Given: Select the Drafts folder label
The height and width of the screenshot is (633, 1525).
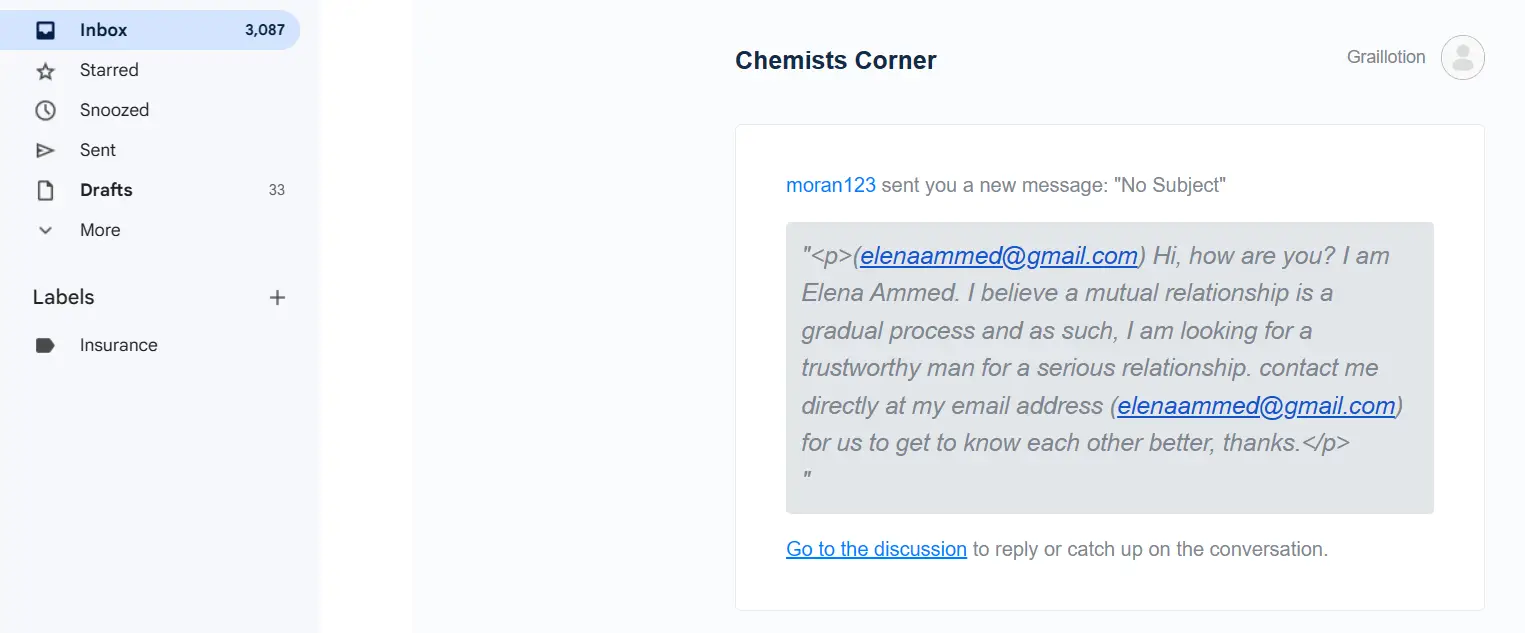Looking at the screenshot, I should pyautogui.click(x=106, y=190).
